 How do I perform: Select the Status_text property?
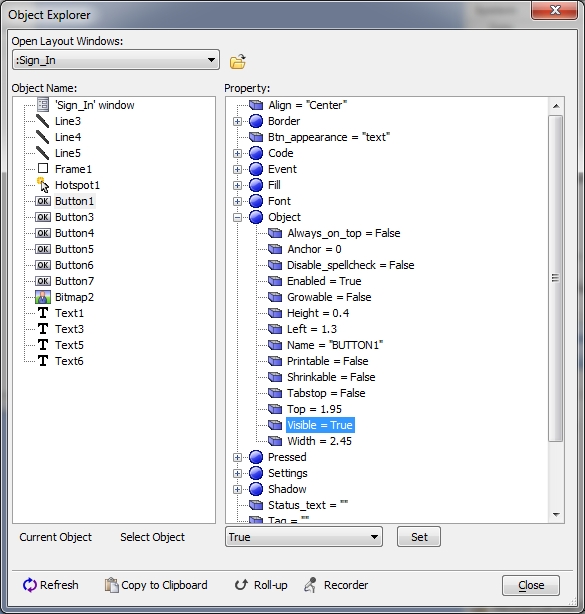(x=308, y=505)
